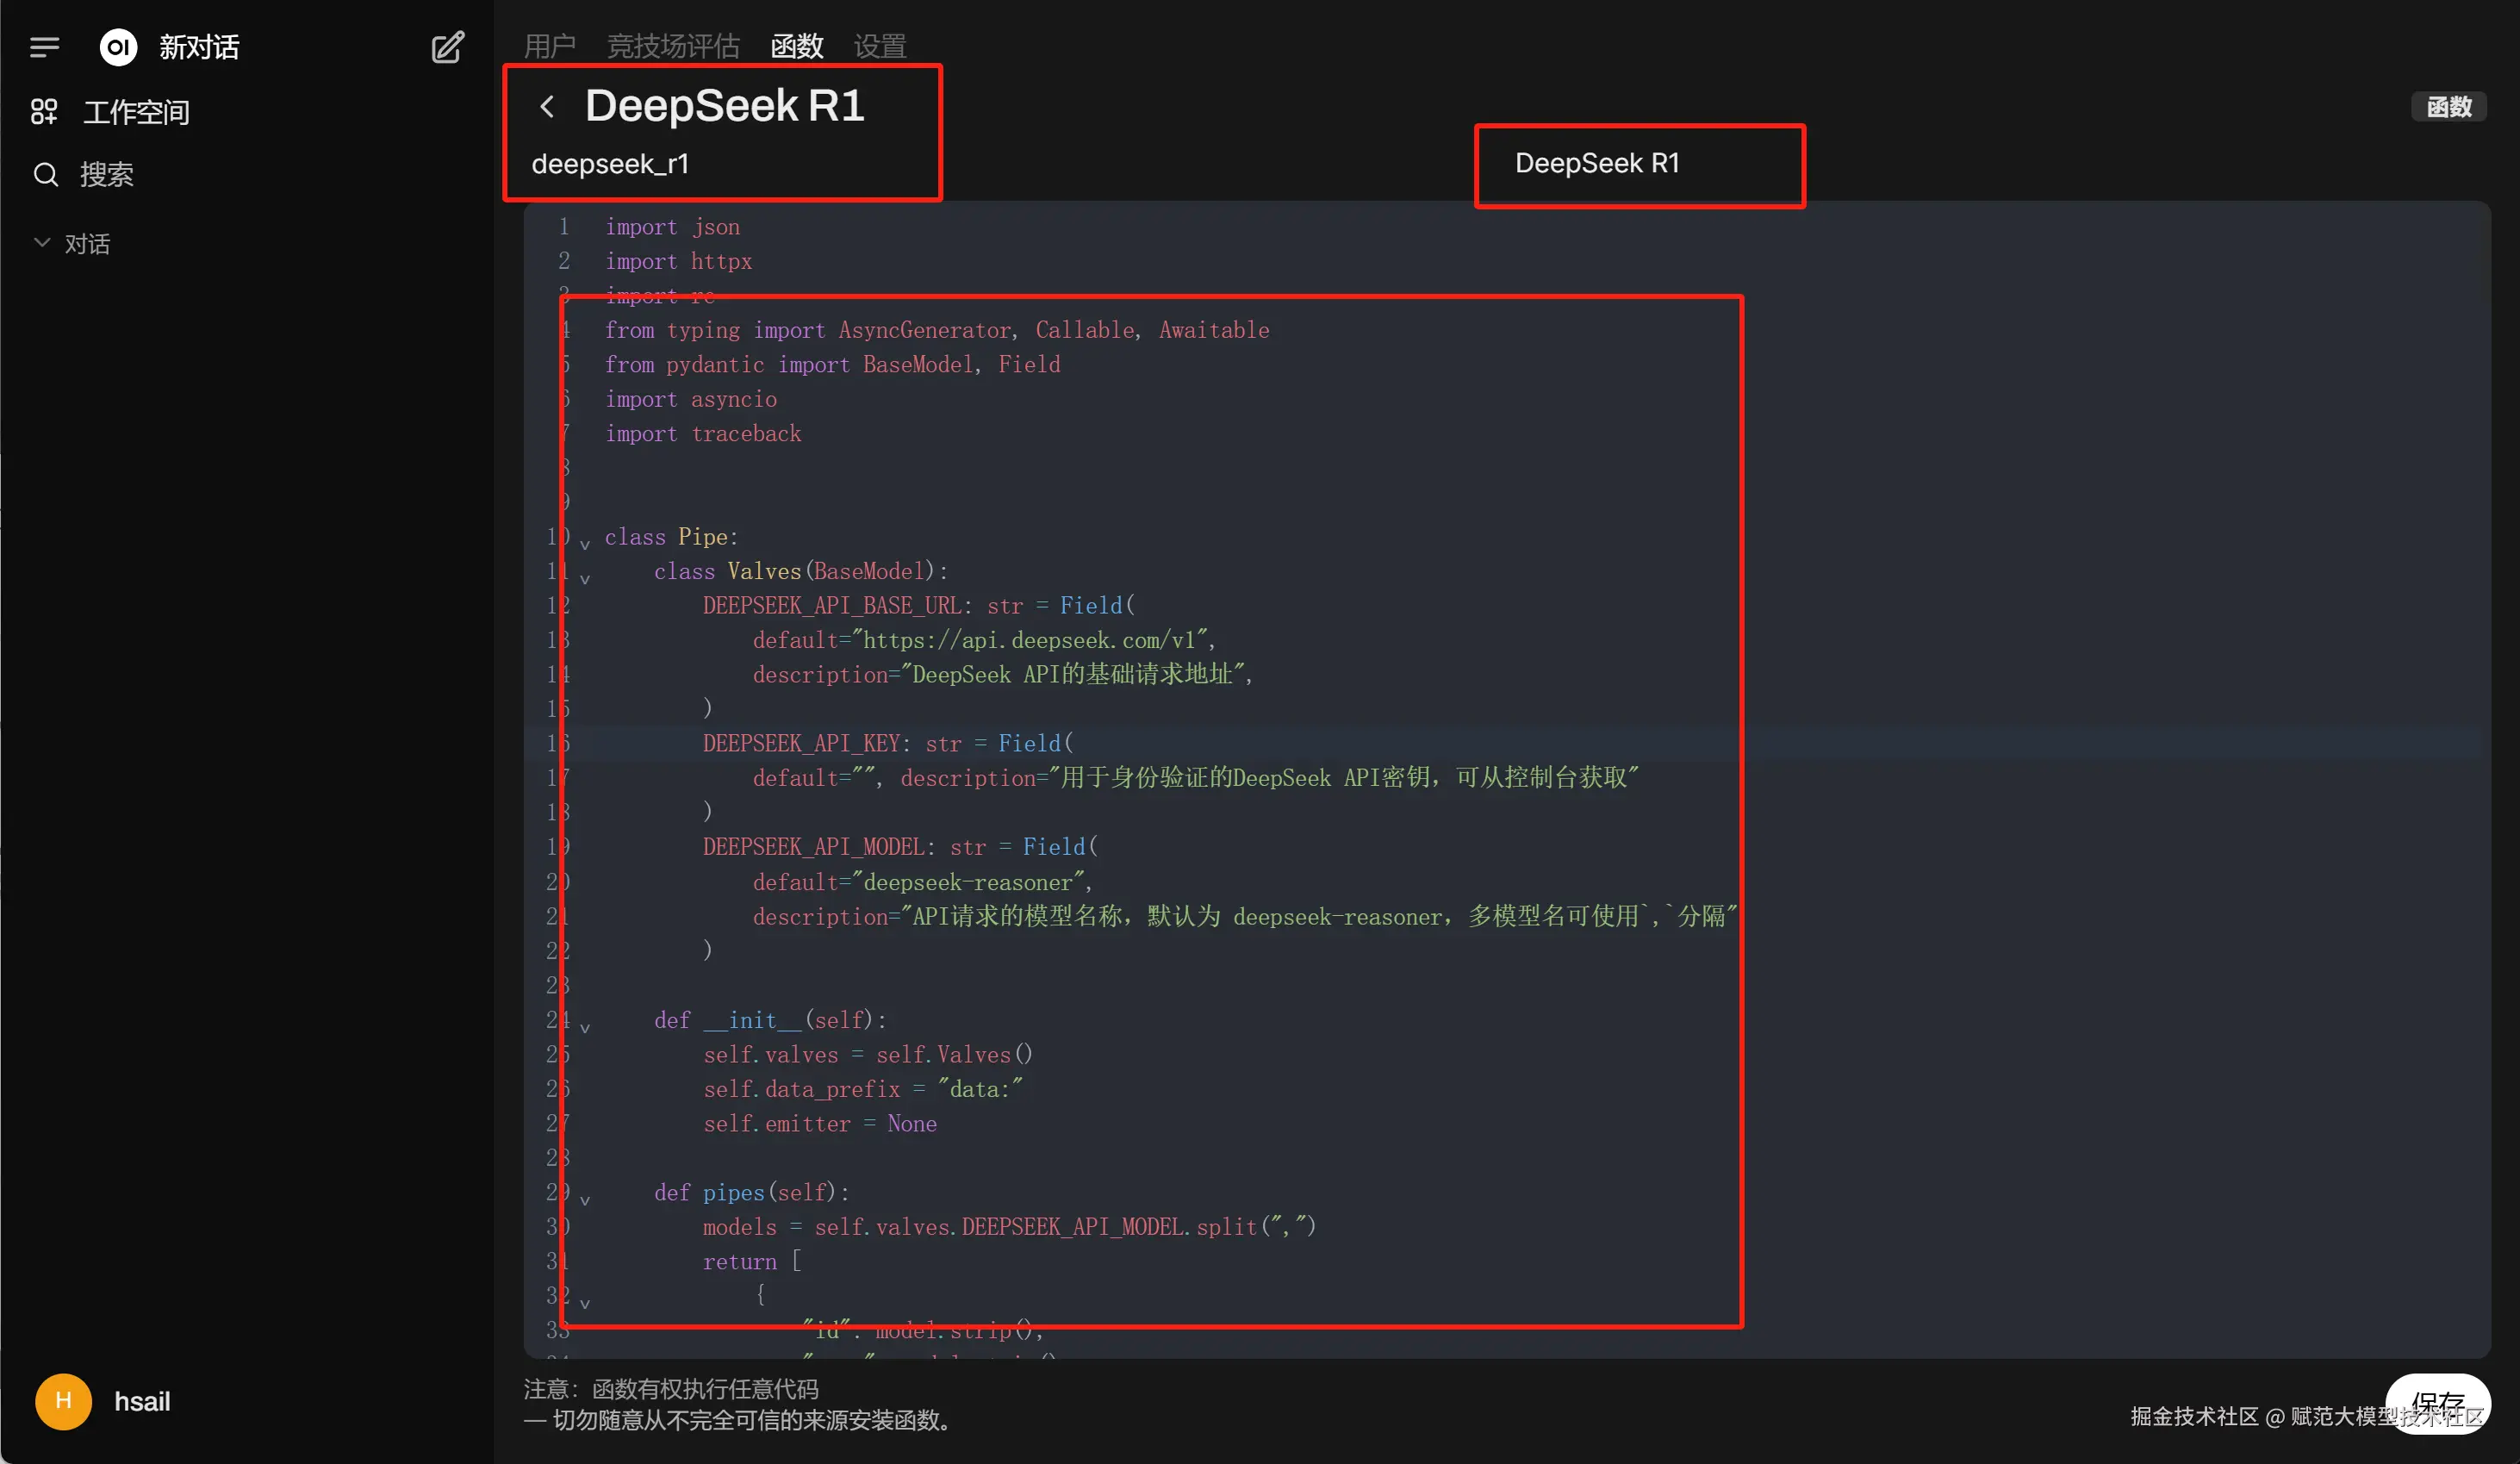Toggle the sidebar hamburger menu icon

click(44, 47)
